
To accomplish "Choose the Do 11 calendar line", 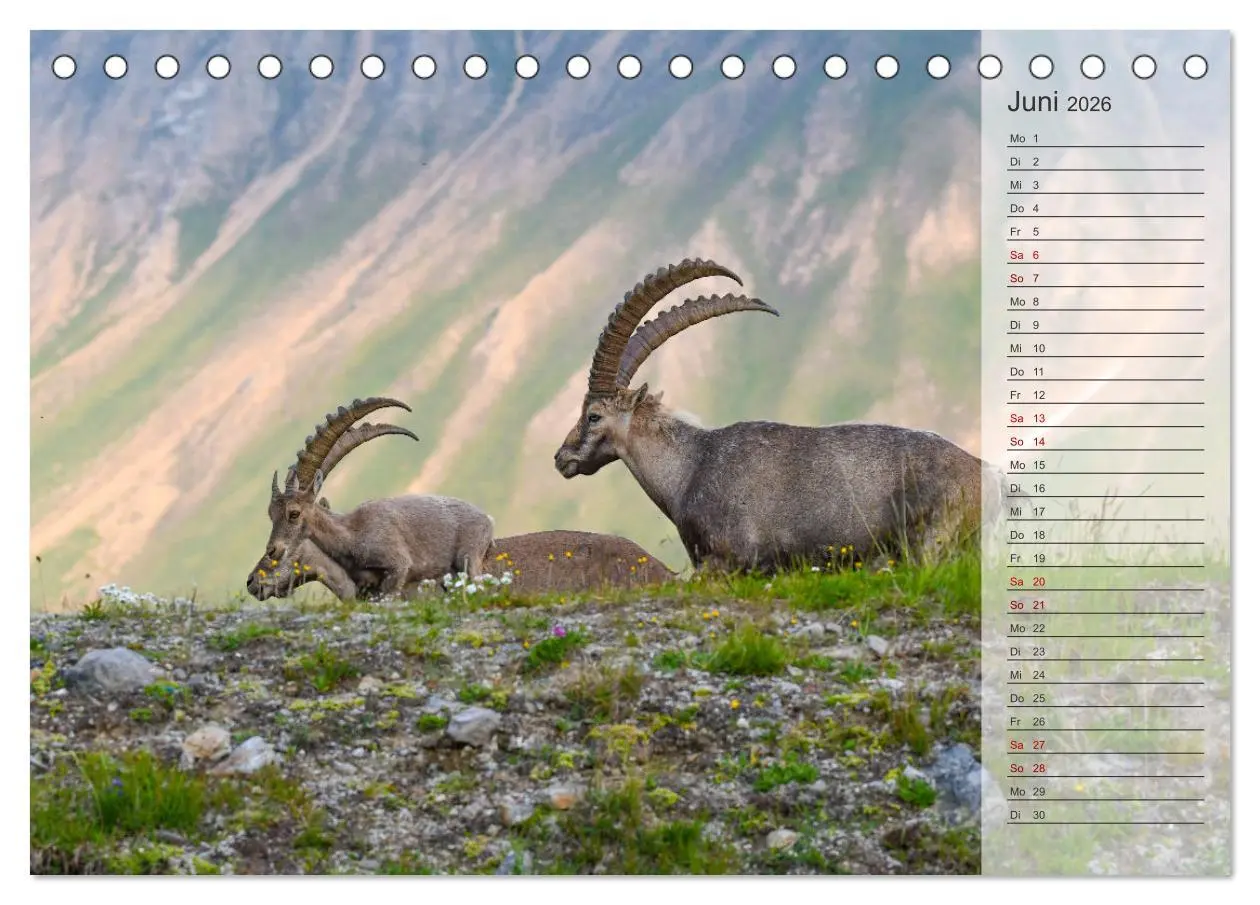I will (x=1105, y=371).
